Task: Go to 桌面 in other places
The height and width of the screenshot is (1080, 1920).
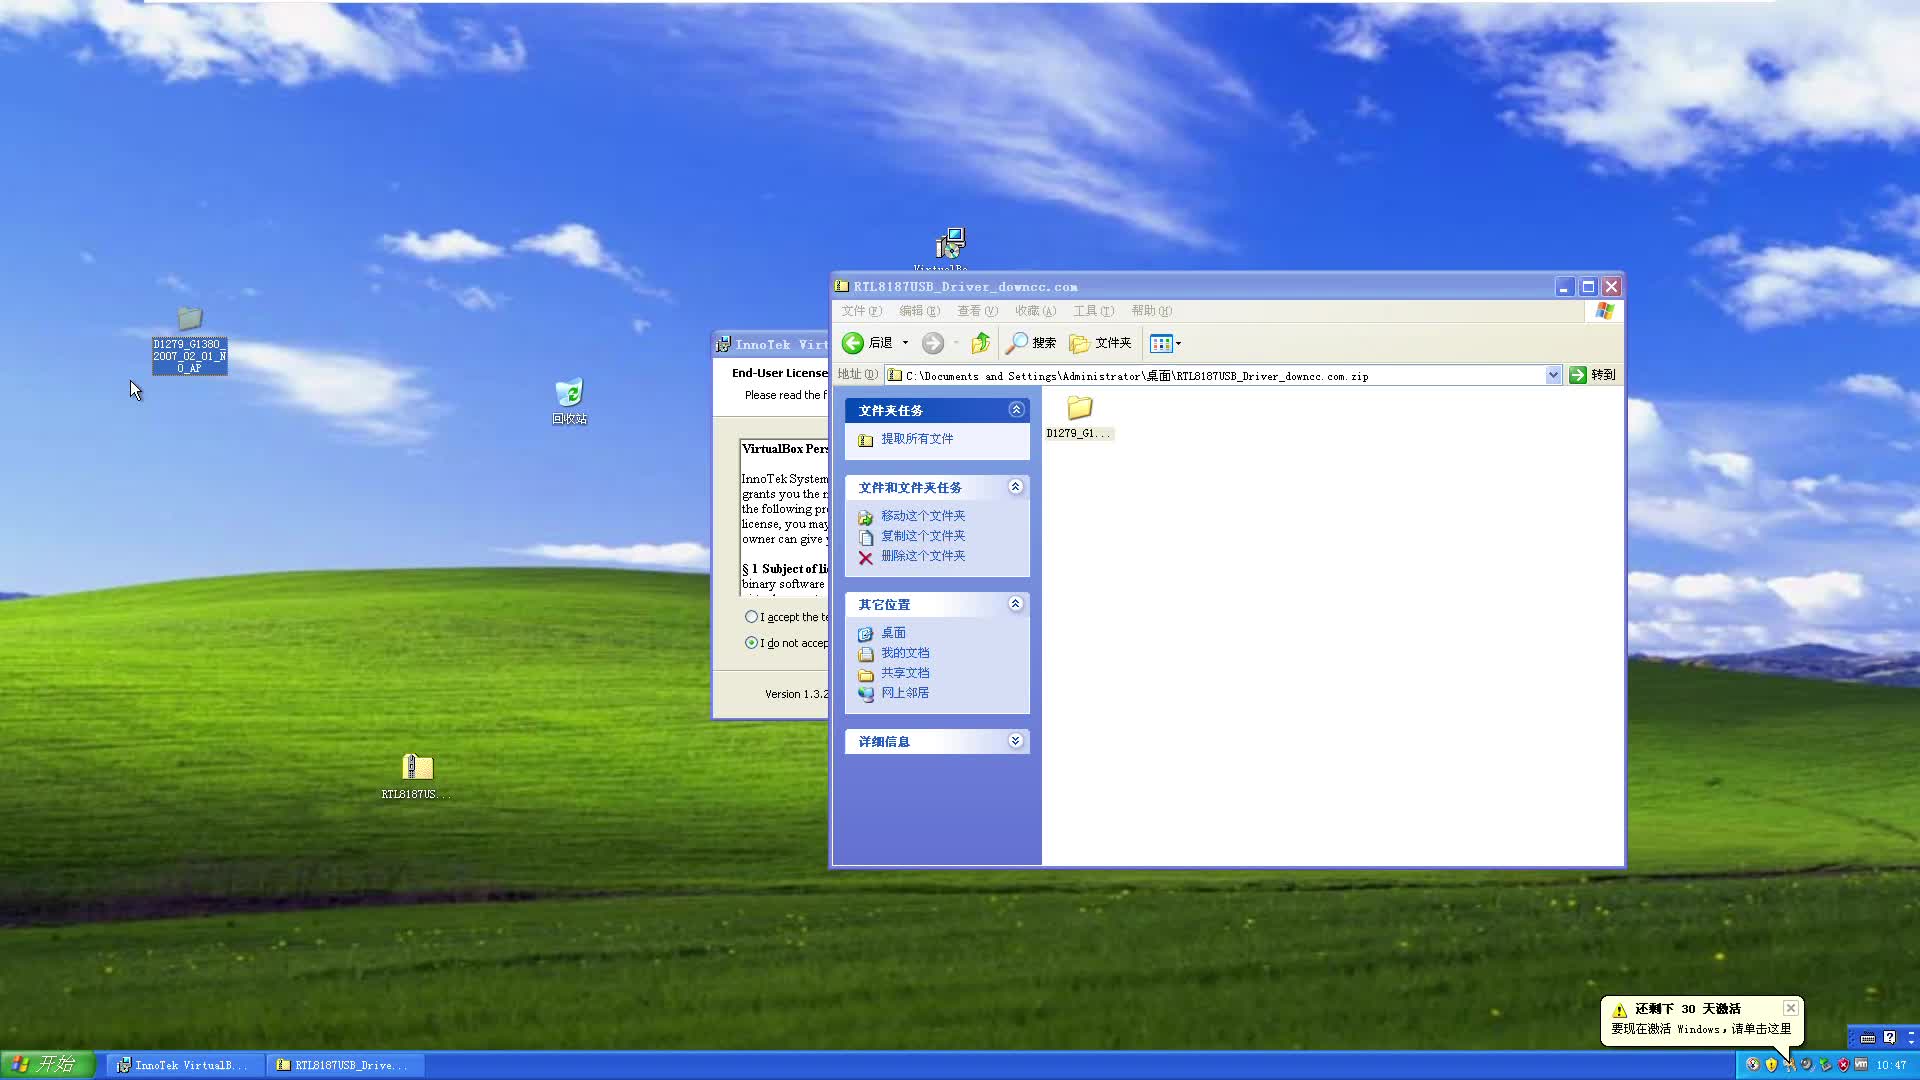Action: coord(893,633)
